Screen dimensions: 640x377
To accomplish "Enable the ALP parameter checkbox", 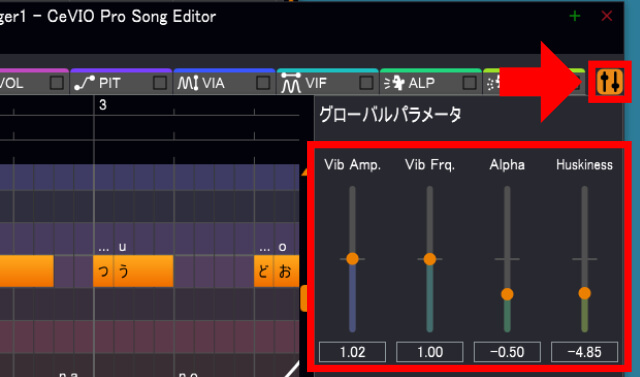I will coord(469,83).
